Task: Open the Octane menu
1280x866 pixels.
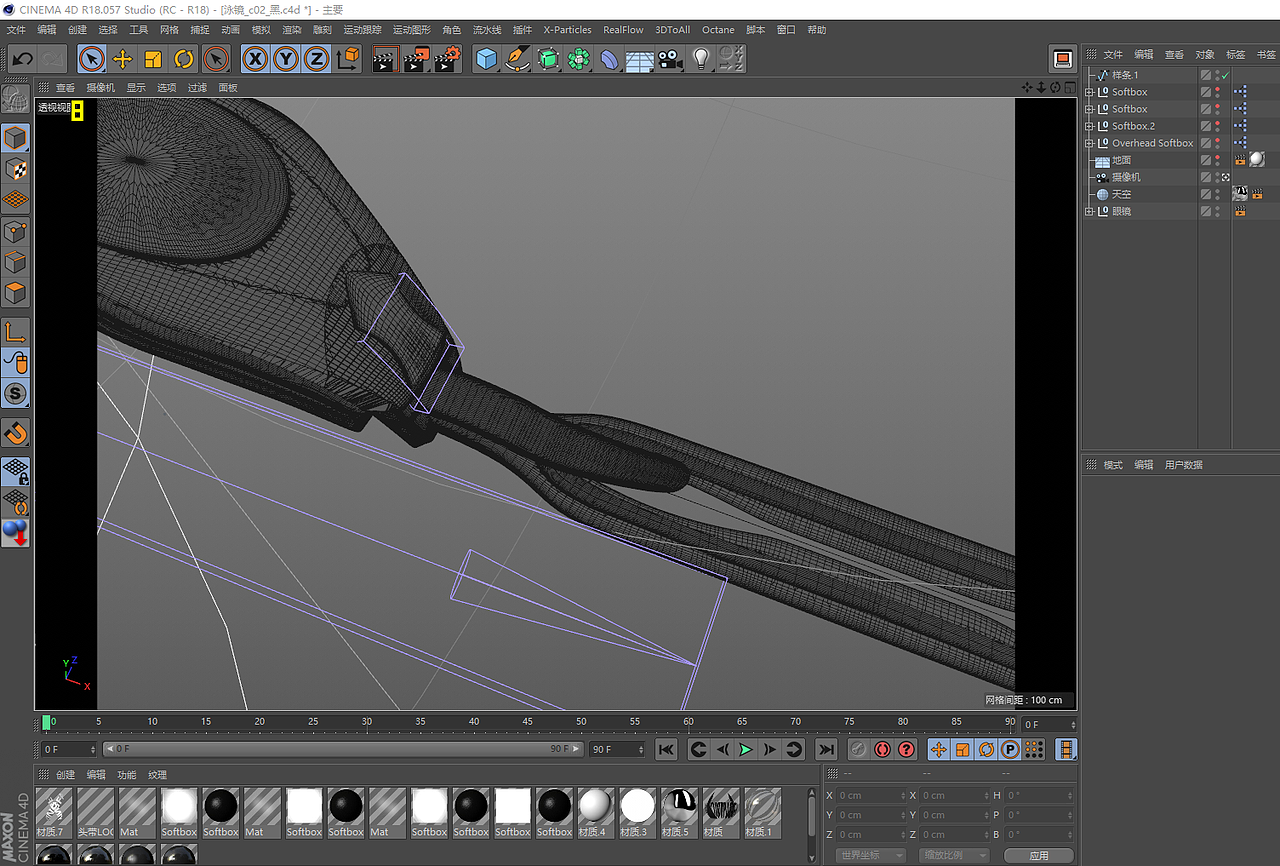Action: tap(718, 30)
